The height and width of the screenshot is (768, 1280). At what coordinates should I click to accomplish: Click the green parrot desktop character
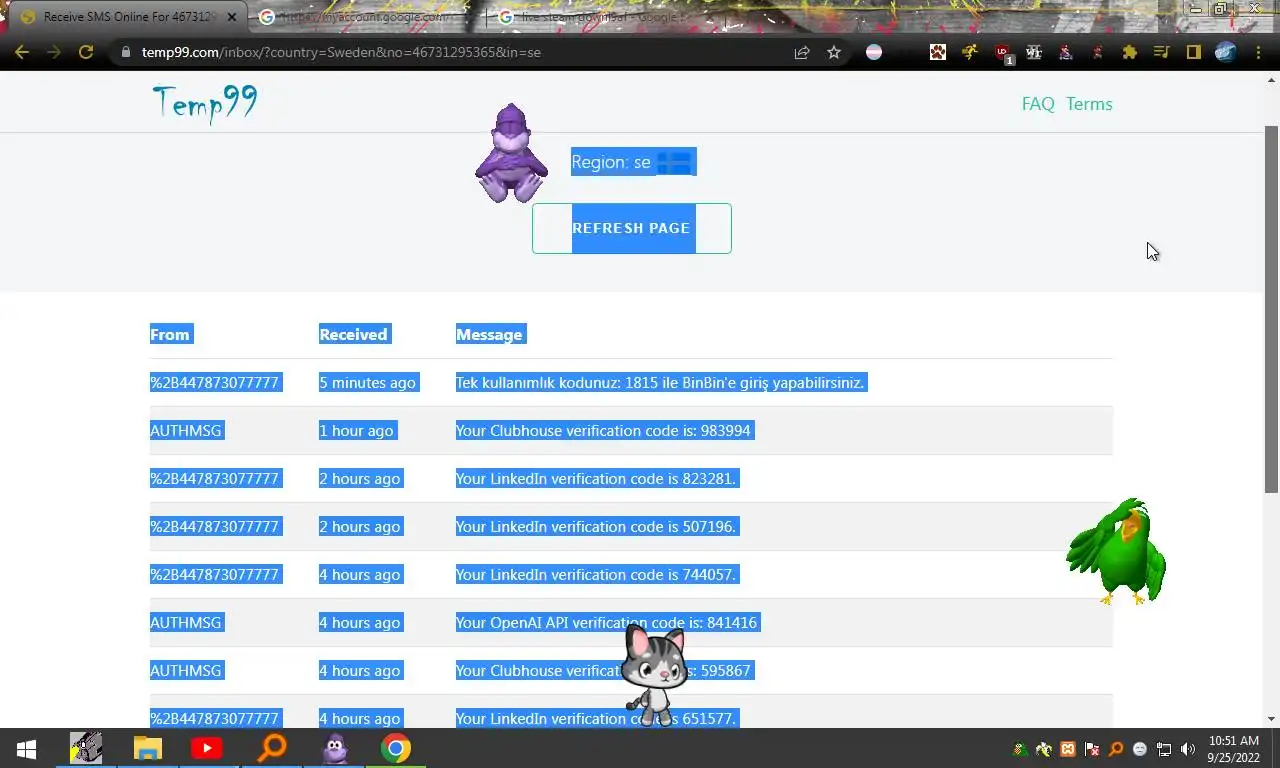1117,551
